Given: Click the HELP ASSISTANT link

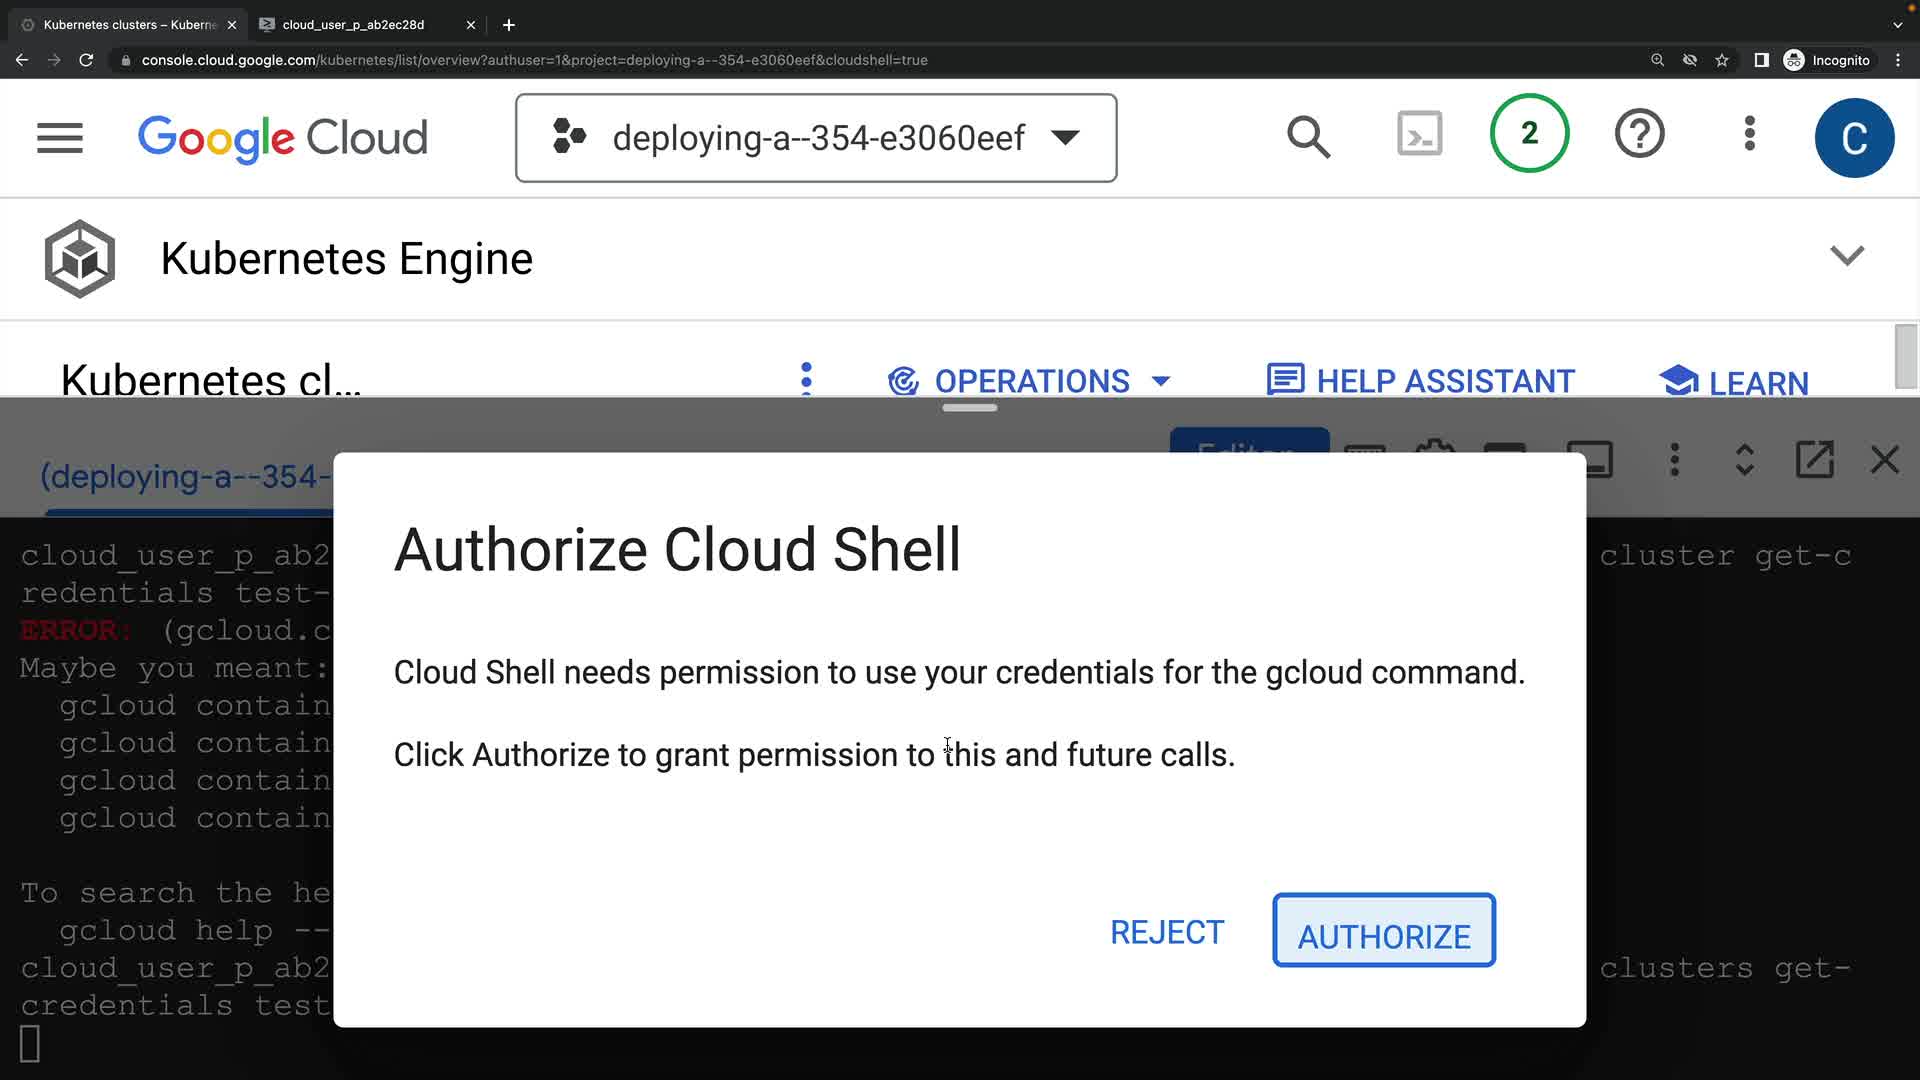Looking at the screenshot, I should pos(1421,381).
